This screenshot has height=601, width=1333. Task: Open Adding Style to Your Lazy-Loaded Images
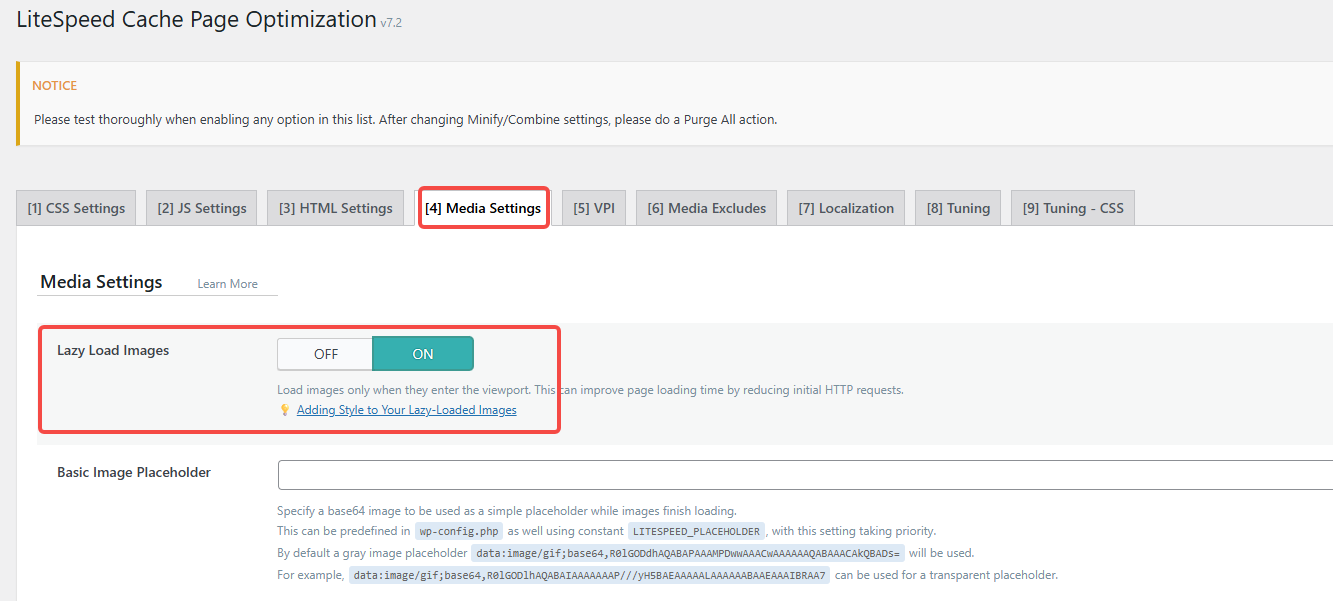point(405,409)
